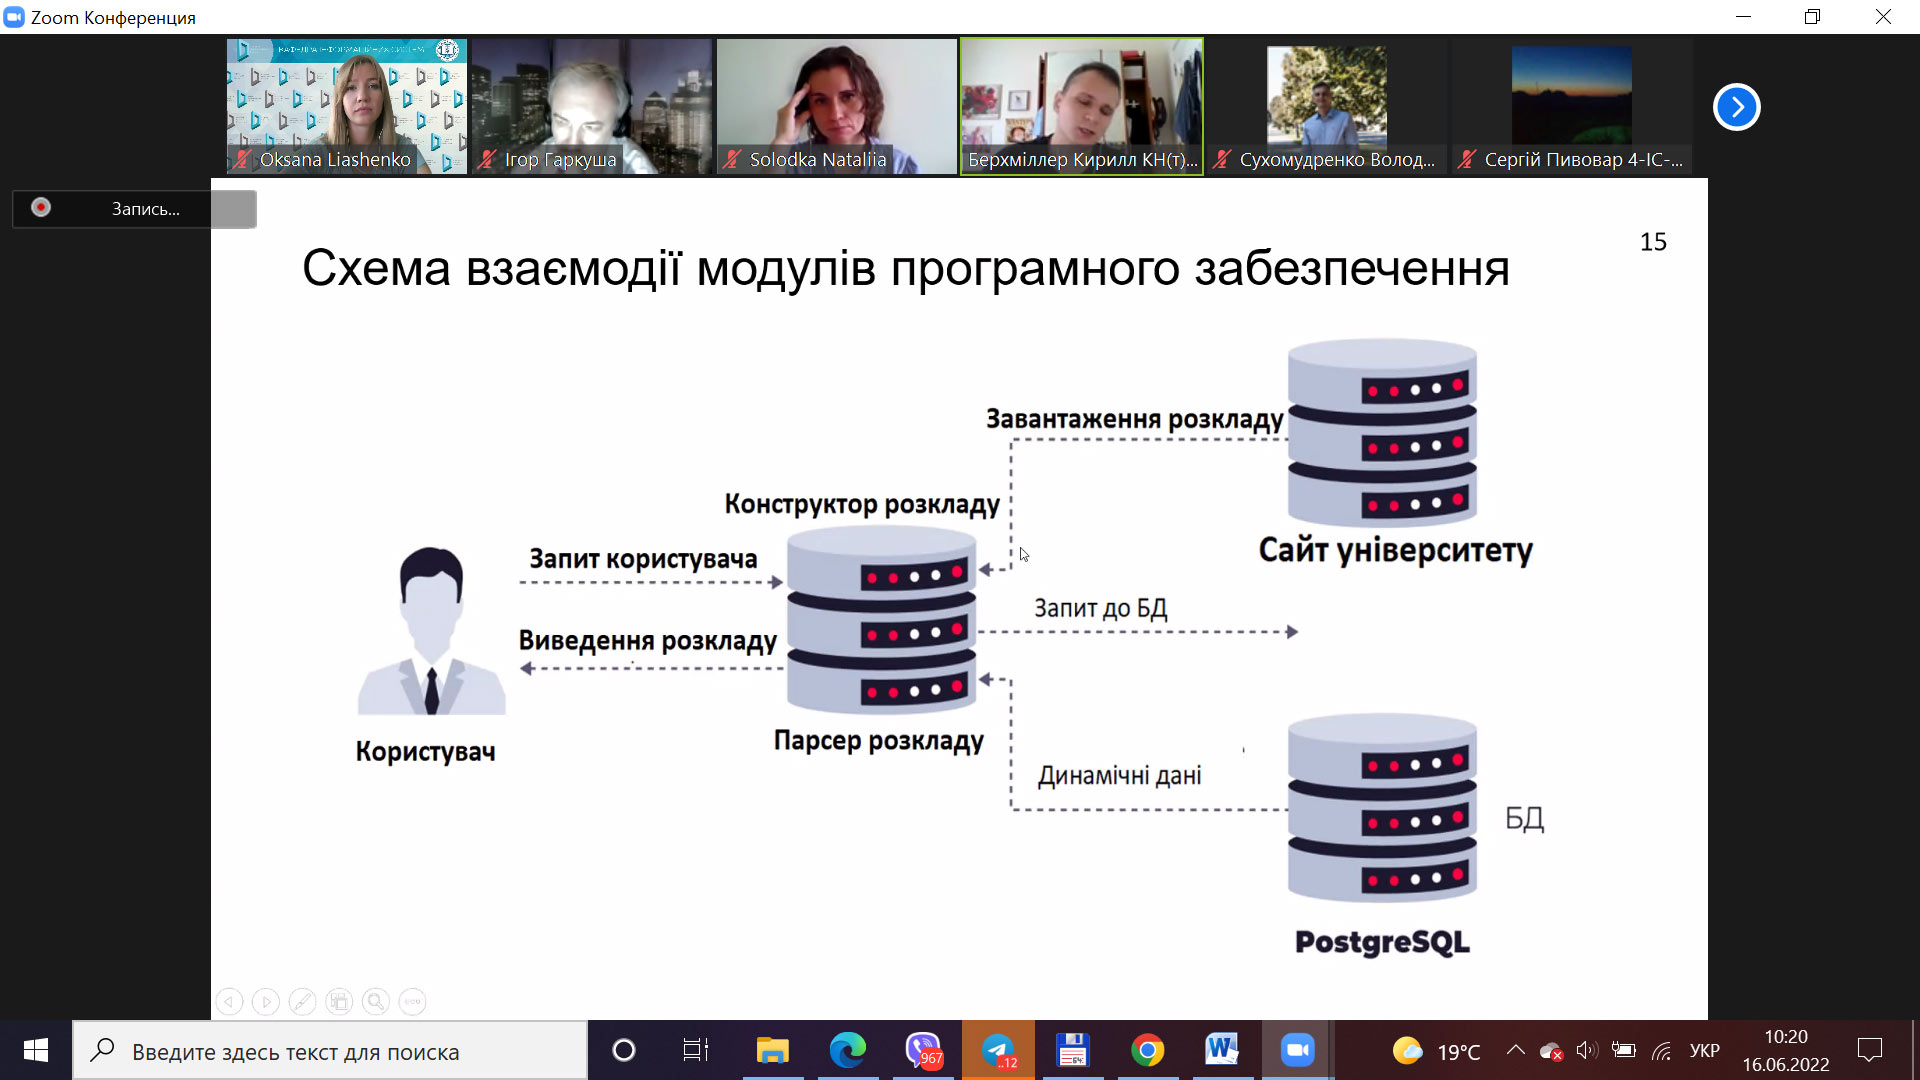Expand hidden system tray icons chevron
1920x1080 pixels.
coord(1515,1050)
